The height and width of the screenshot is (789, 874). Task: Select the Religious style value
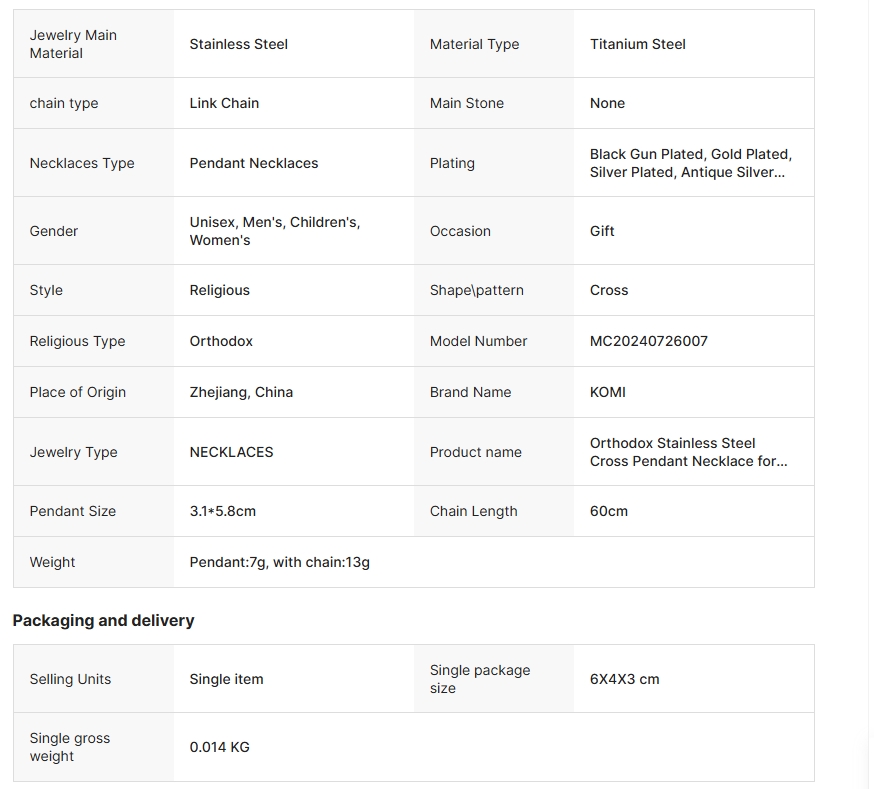(x=219, y=290)
